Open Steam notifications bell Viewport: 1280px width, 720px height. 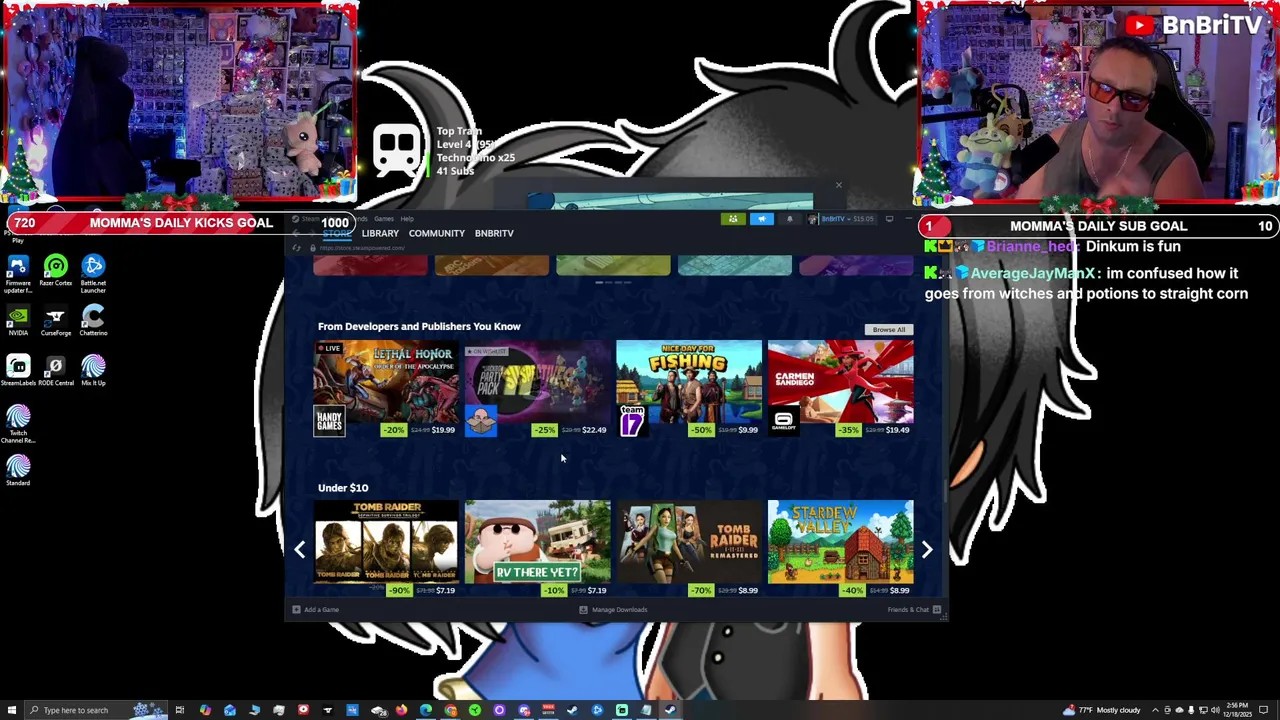coord(789,219)
